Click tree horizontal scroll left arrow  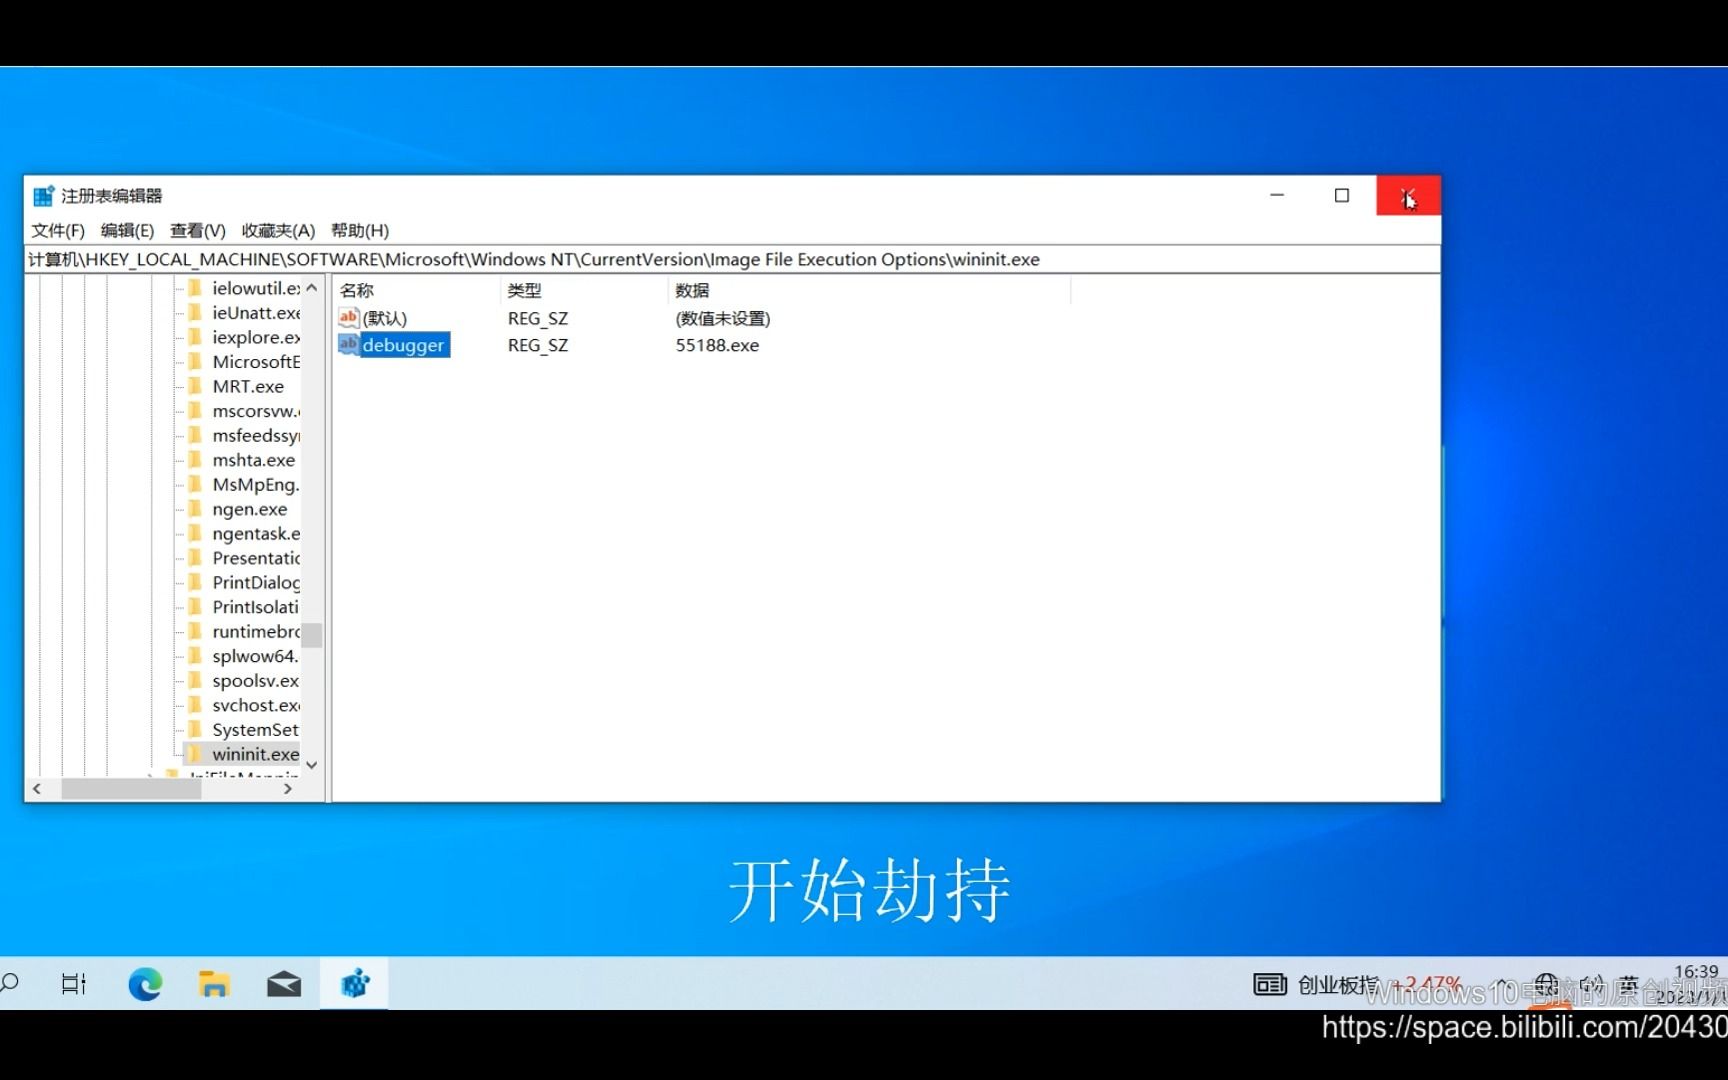[37, 789]
